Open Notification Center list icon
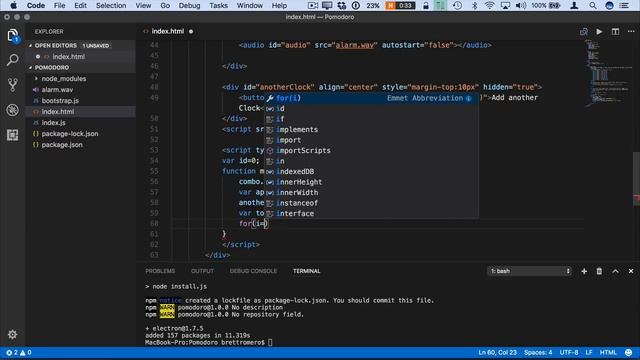The height and width of the screenshot is (360, 640). pos(624,5)
